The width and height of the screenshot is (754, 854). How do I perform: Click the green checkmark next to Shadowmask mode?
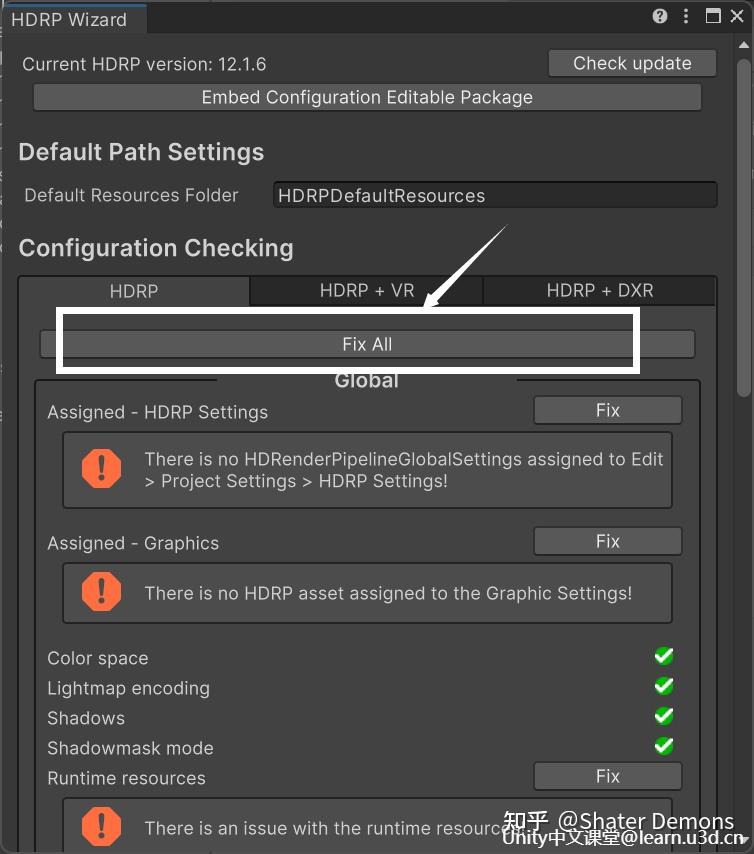pos(664,746)
